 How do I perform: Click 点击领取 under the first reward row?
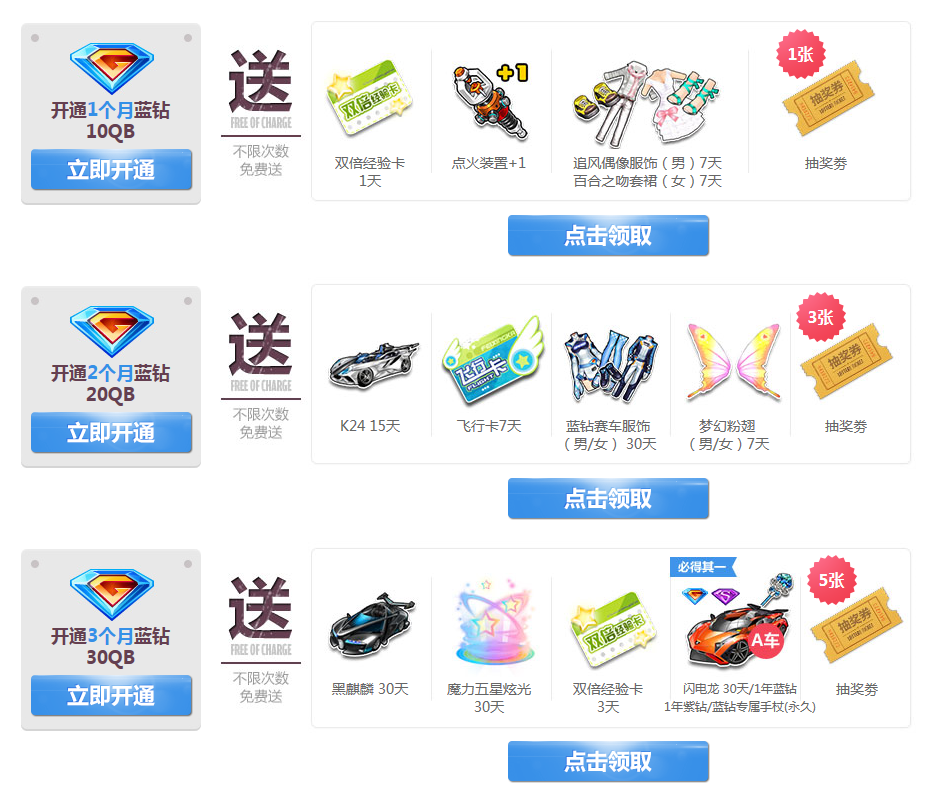pyautogui.click(x=608, y=235)
